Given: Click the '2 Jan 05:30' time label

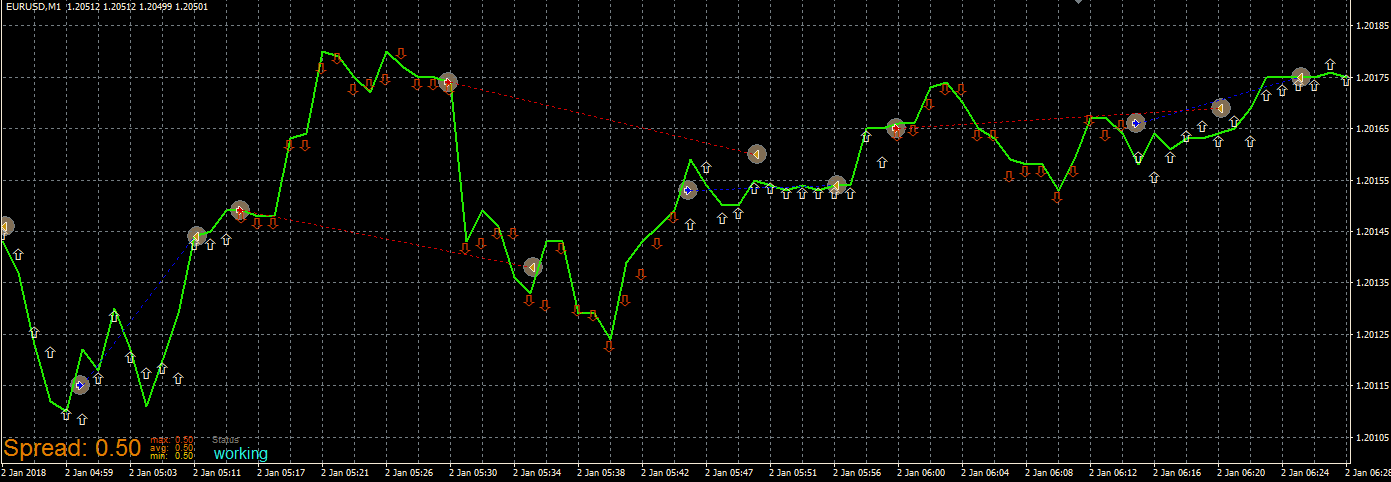Looking at the screenshot, I should pos(474,473).
